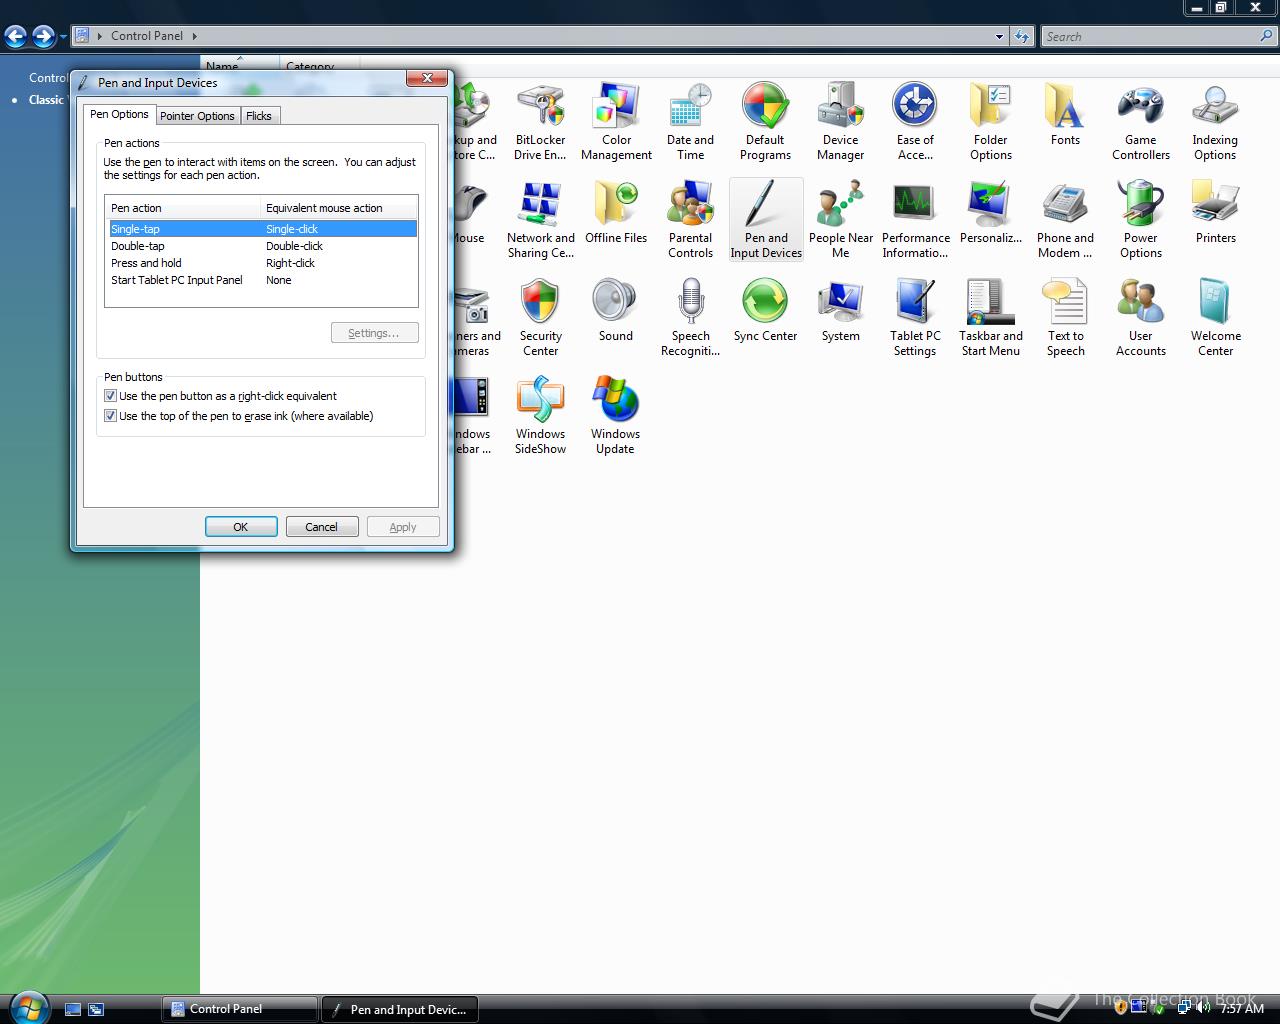Open People Near Me
The image size is (1280, 1024).
point(840,220)
